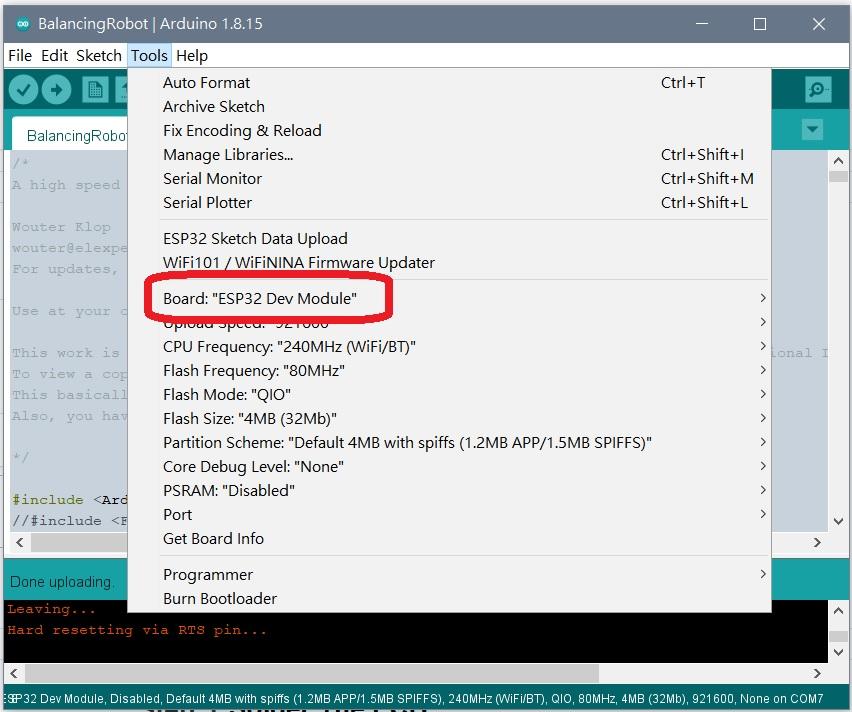Minimize the Arduino window
This screenshot has width=852, height=712.
702,24
